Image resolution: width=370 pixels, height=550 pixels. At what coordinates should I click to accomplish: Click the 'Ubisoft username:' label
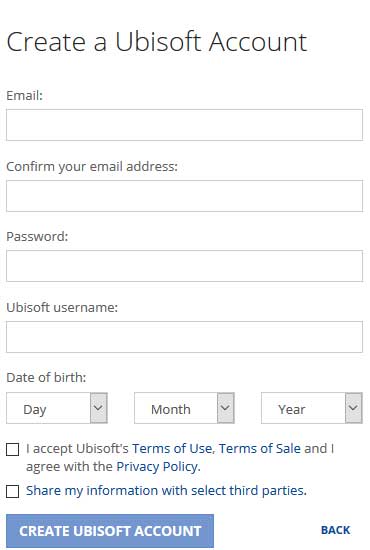tap(62, 307)
